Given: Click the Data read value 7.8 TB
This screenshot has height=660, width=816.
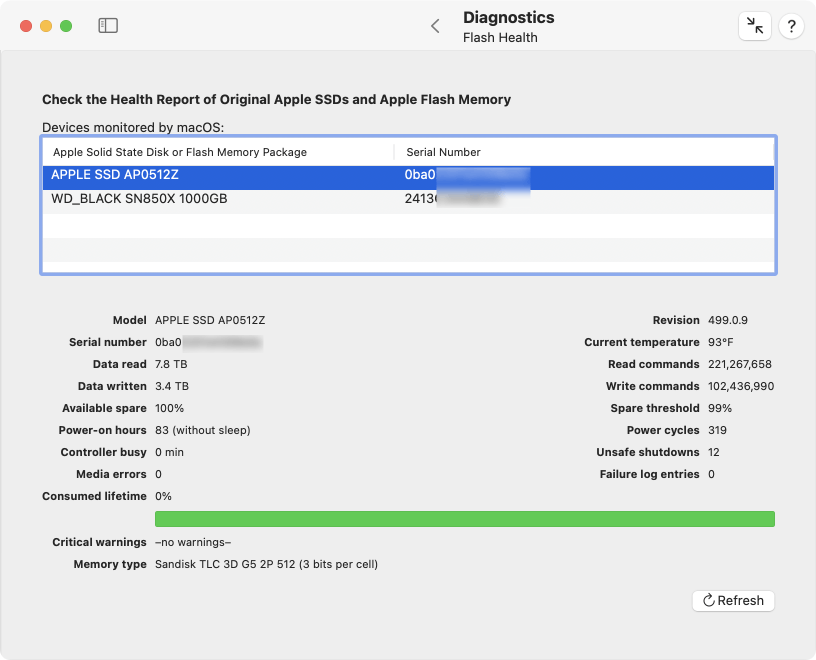Looking at the screenshot, I should [171, 364].
